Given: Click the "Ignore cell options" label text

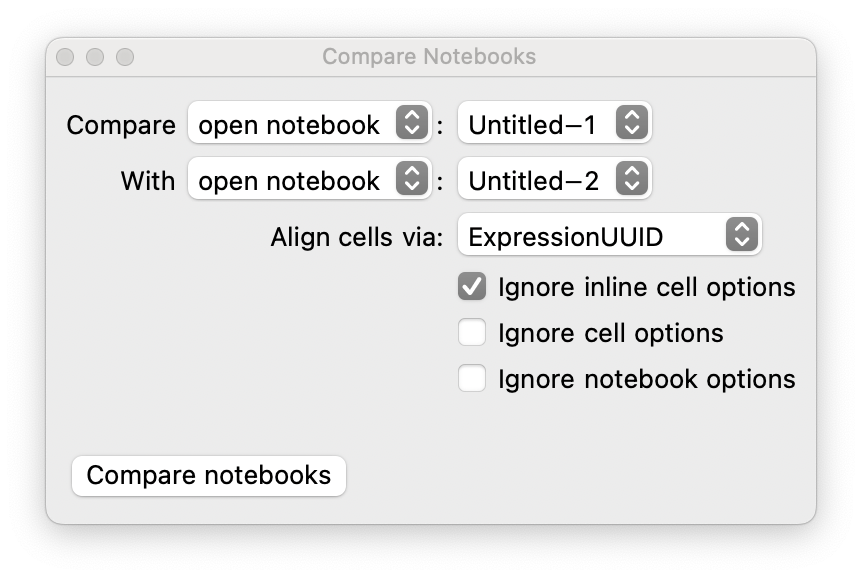Looking at the screenshot, I should (610, 333).
